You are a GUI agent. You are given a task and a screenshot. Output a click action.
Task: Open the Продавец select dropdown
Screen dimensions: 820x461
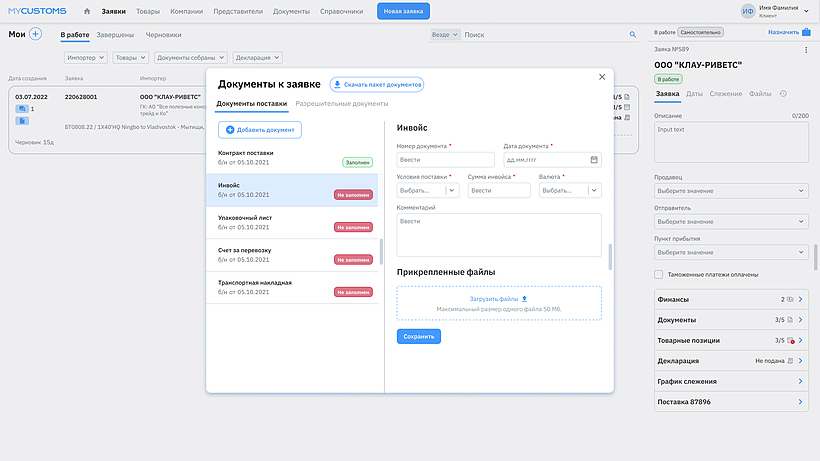[730, 191]
